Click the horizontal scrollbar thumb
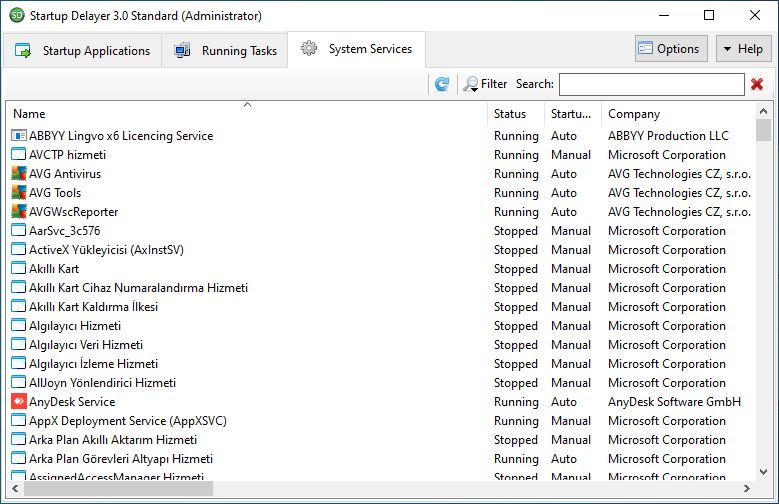This screenshot has height=504, width=779. pyautogui.click(x=118, y=489)
